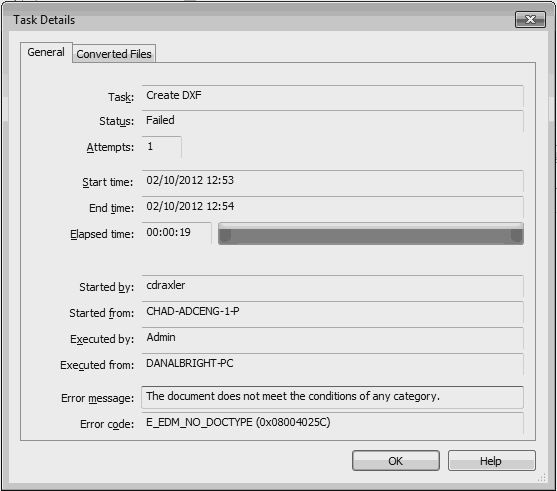This screenshot has width=557, height=491.
Task: Select the Executed from DANALBRIGHT-PC field
Action: (x=332, y=364)
